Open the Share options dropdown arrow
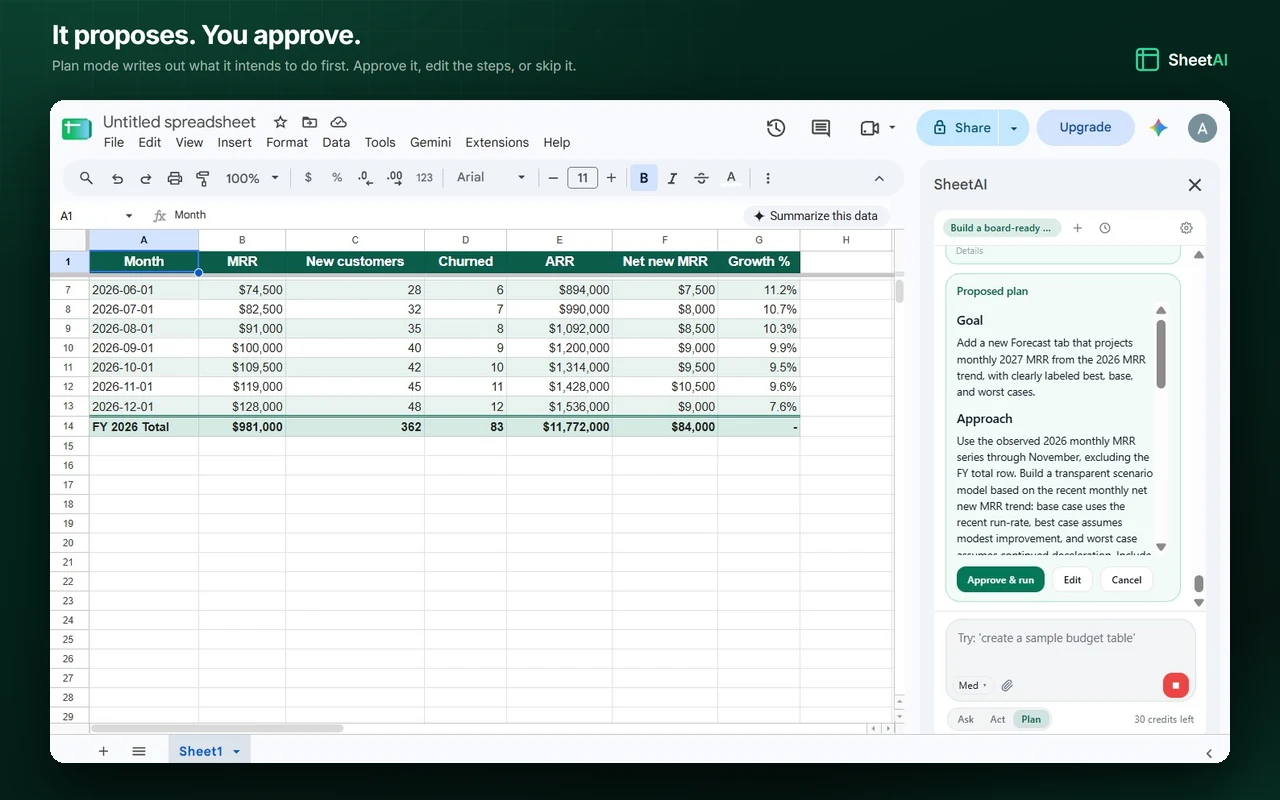1280x800 pixels. point(1014,128)
